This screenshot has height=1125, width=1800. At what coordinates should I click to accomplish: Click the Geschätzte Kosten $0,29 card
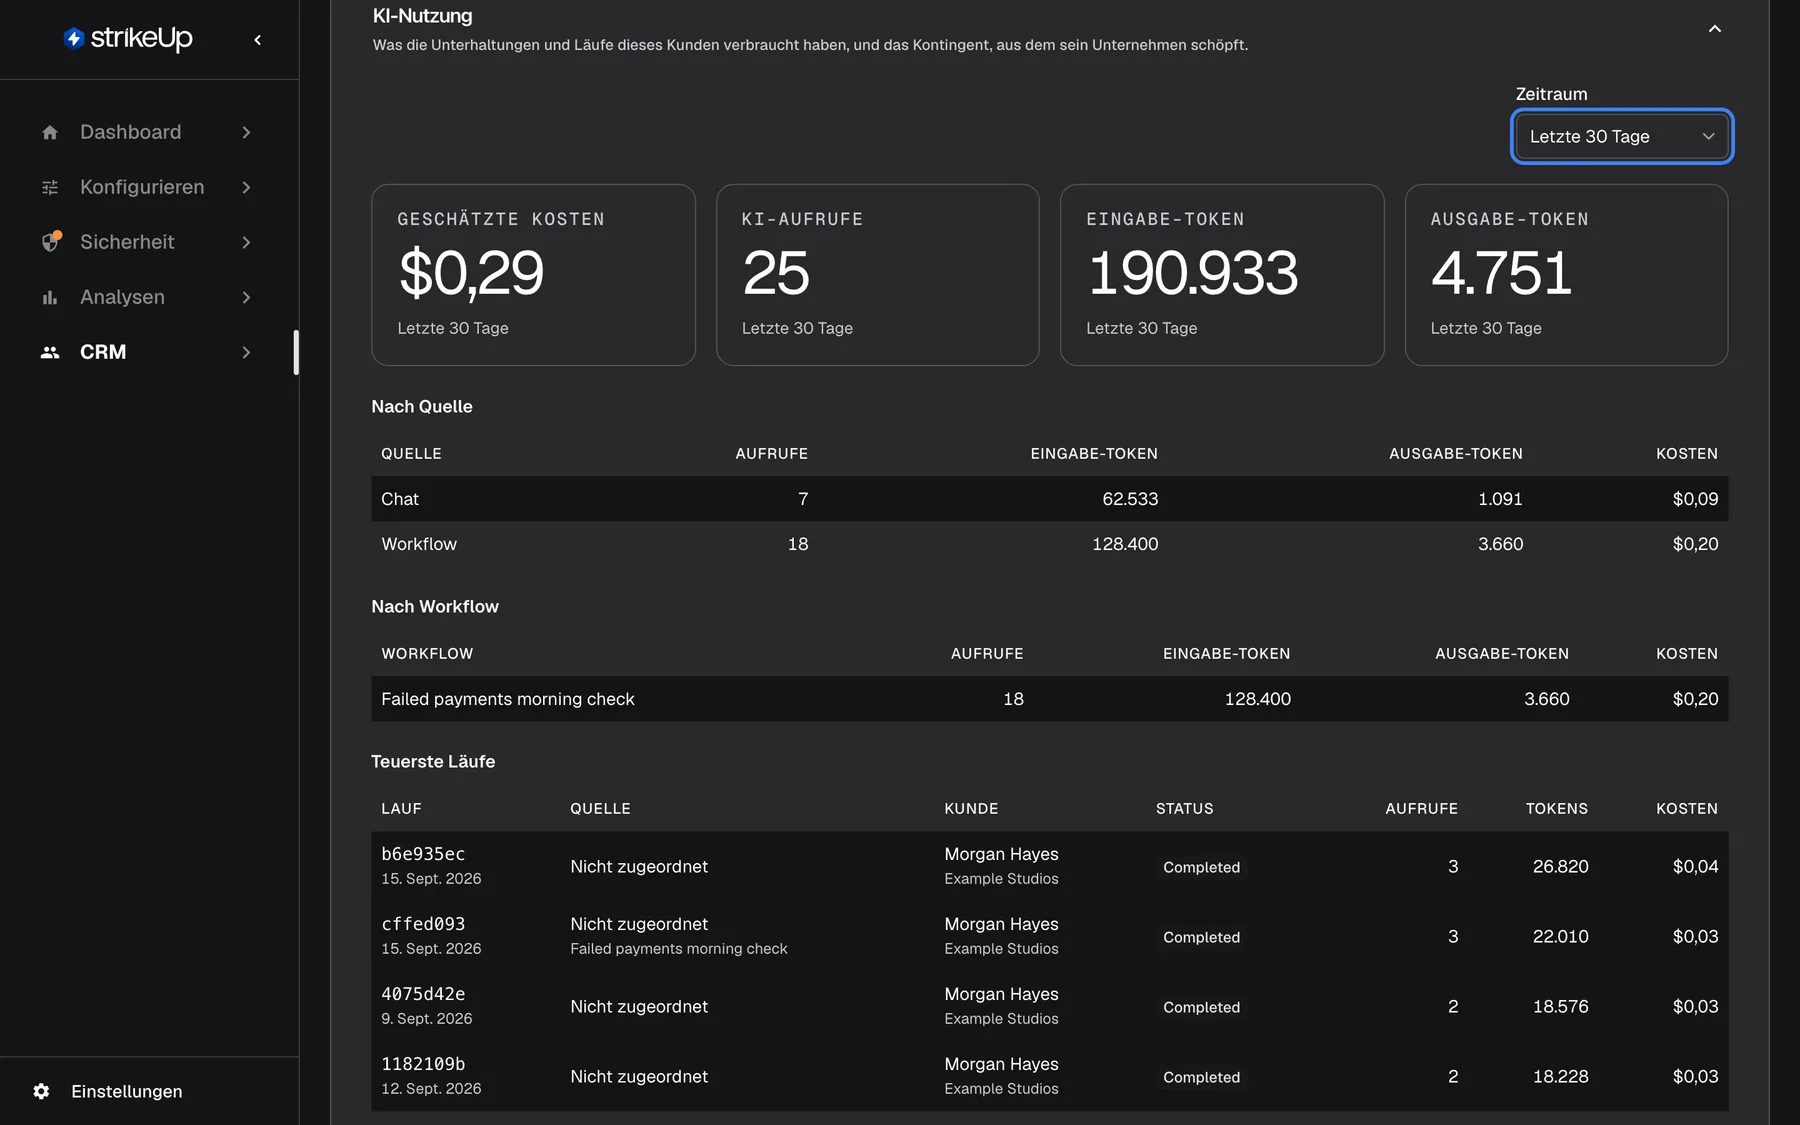tap(533, 275)
